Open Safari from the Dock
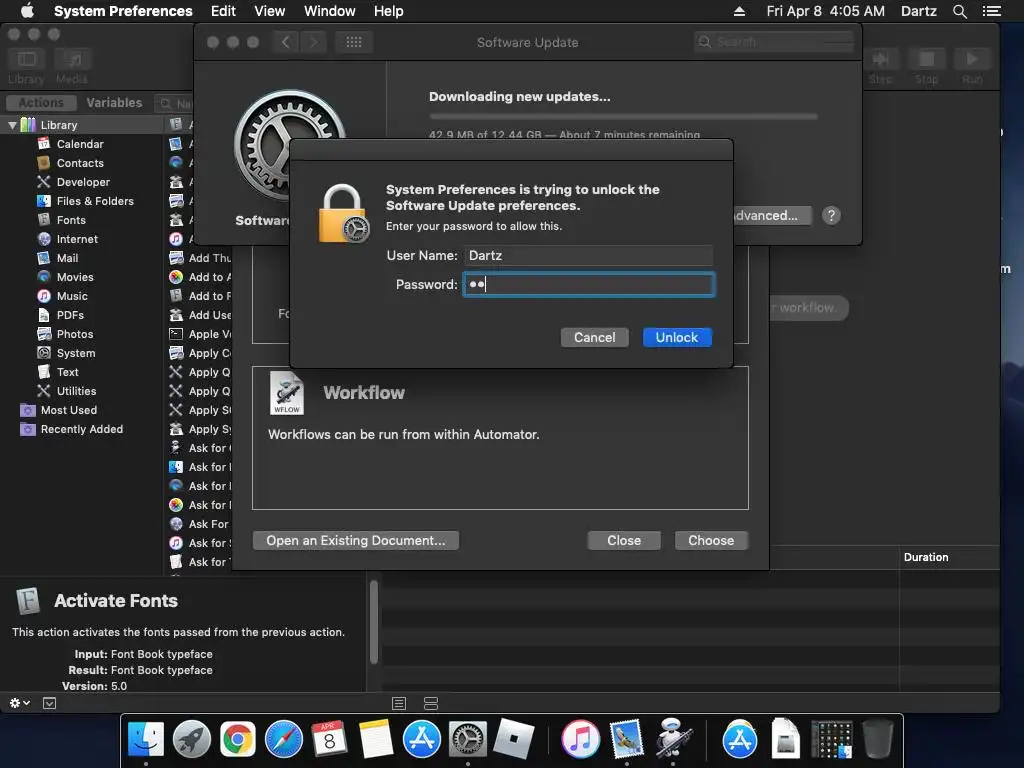The height and width of the screenshot is (768, 1024). click(x=283, y=739)
